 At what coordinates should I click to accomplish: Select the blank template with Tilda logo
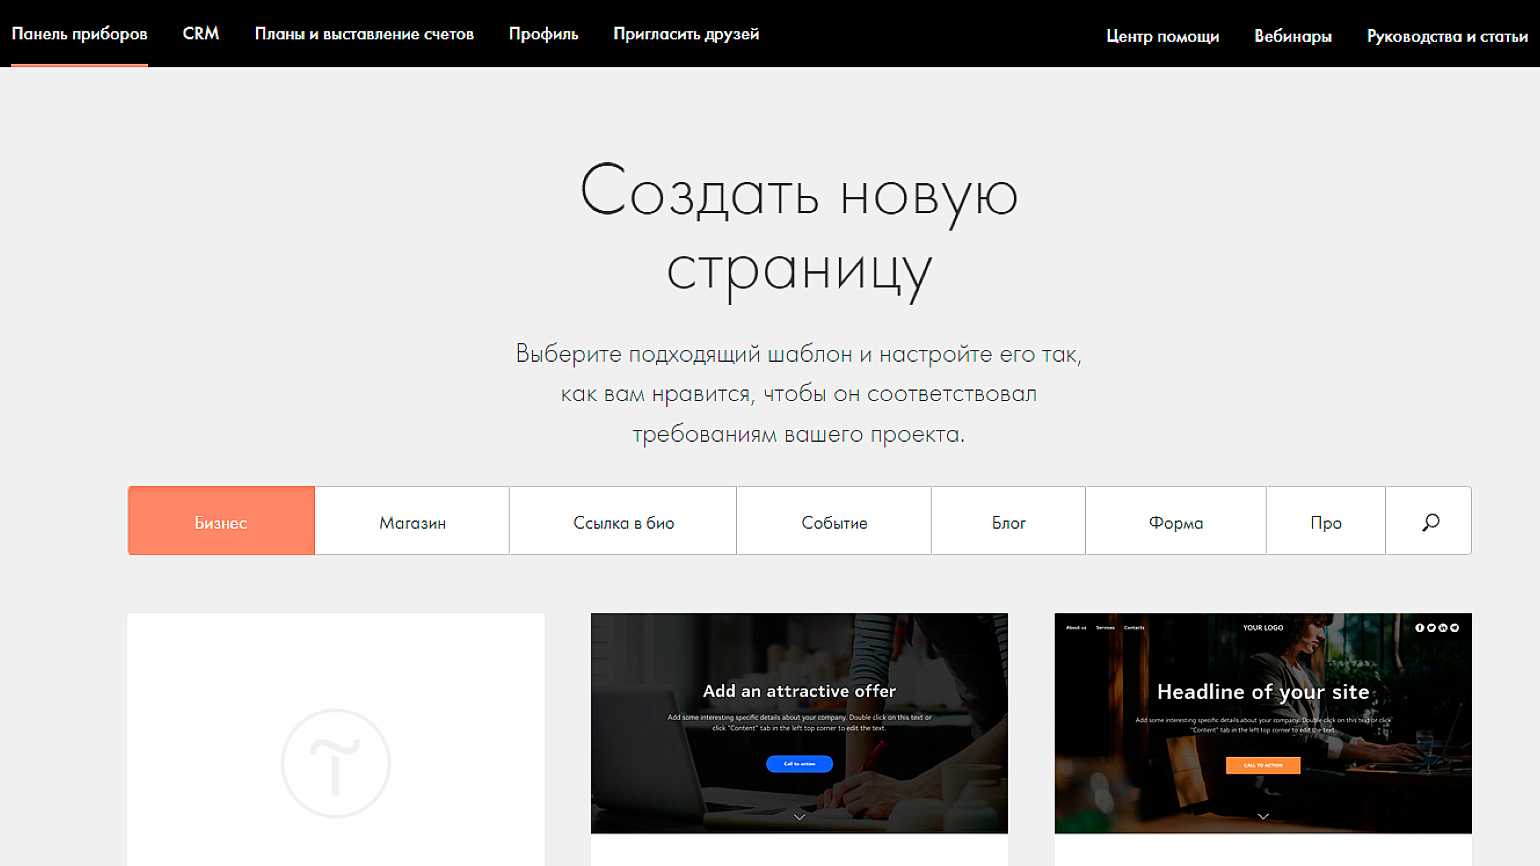click(336, 740)
